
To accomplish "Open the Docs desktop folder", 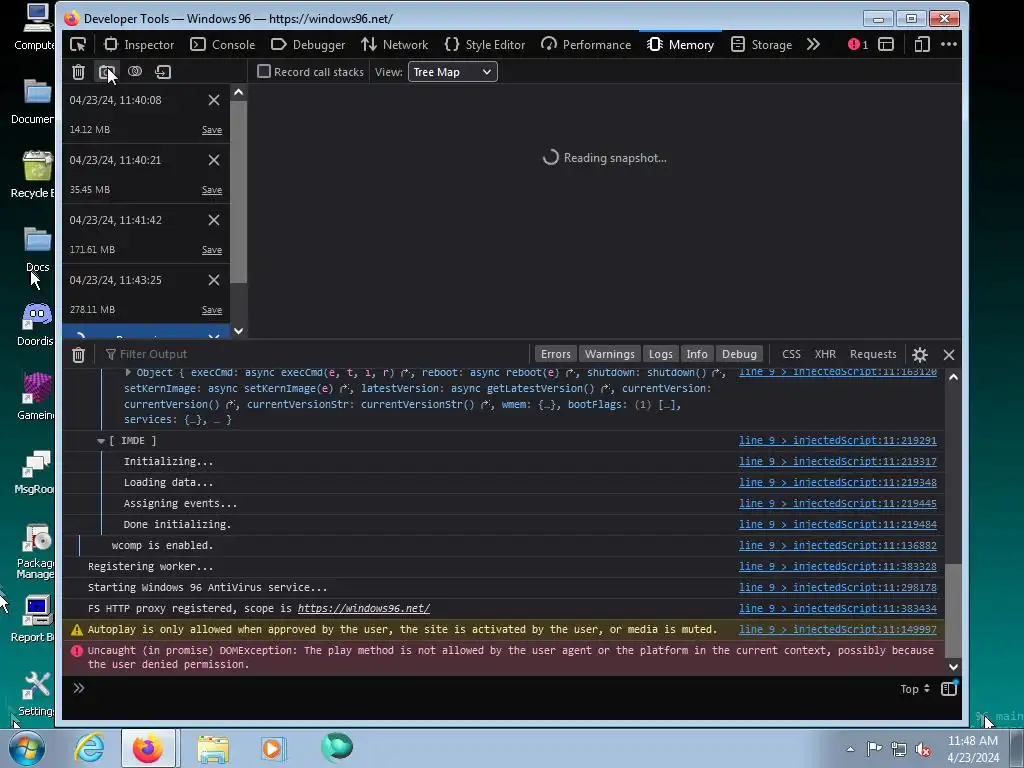I will (37, 249).
